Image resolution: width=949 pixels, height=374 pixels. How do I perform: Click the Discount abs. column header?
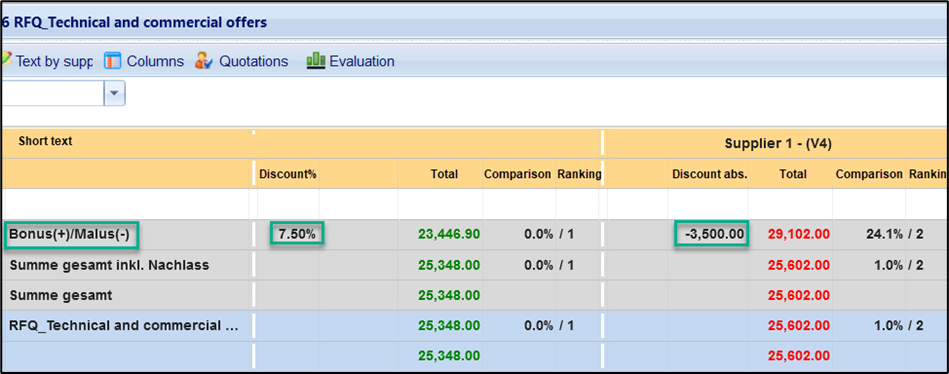click(709, 174)
